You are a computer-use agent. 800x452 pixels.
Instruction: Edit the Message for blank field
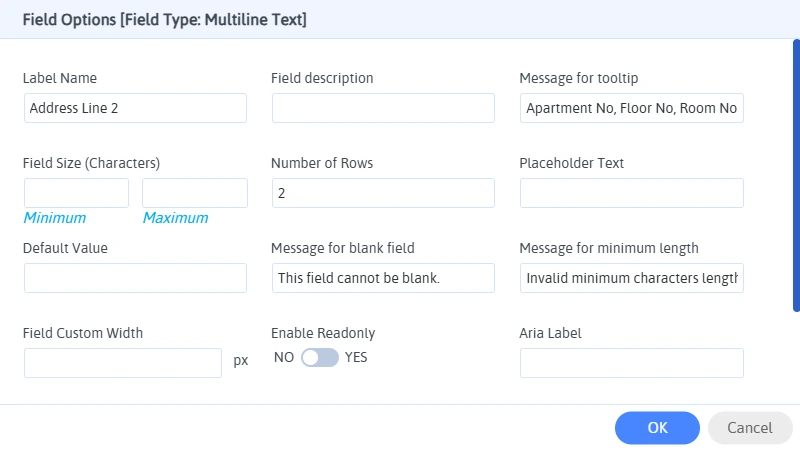383,278
